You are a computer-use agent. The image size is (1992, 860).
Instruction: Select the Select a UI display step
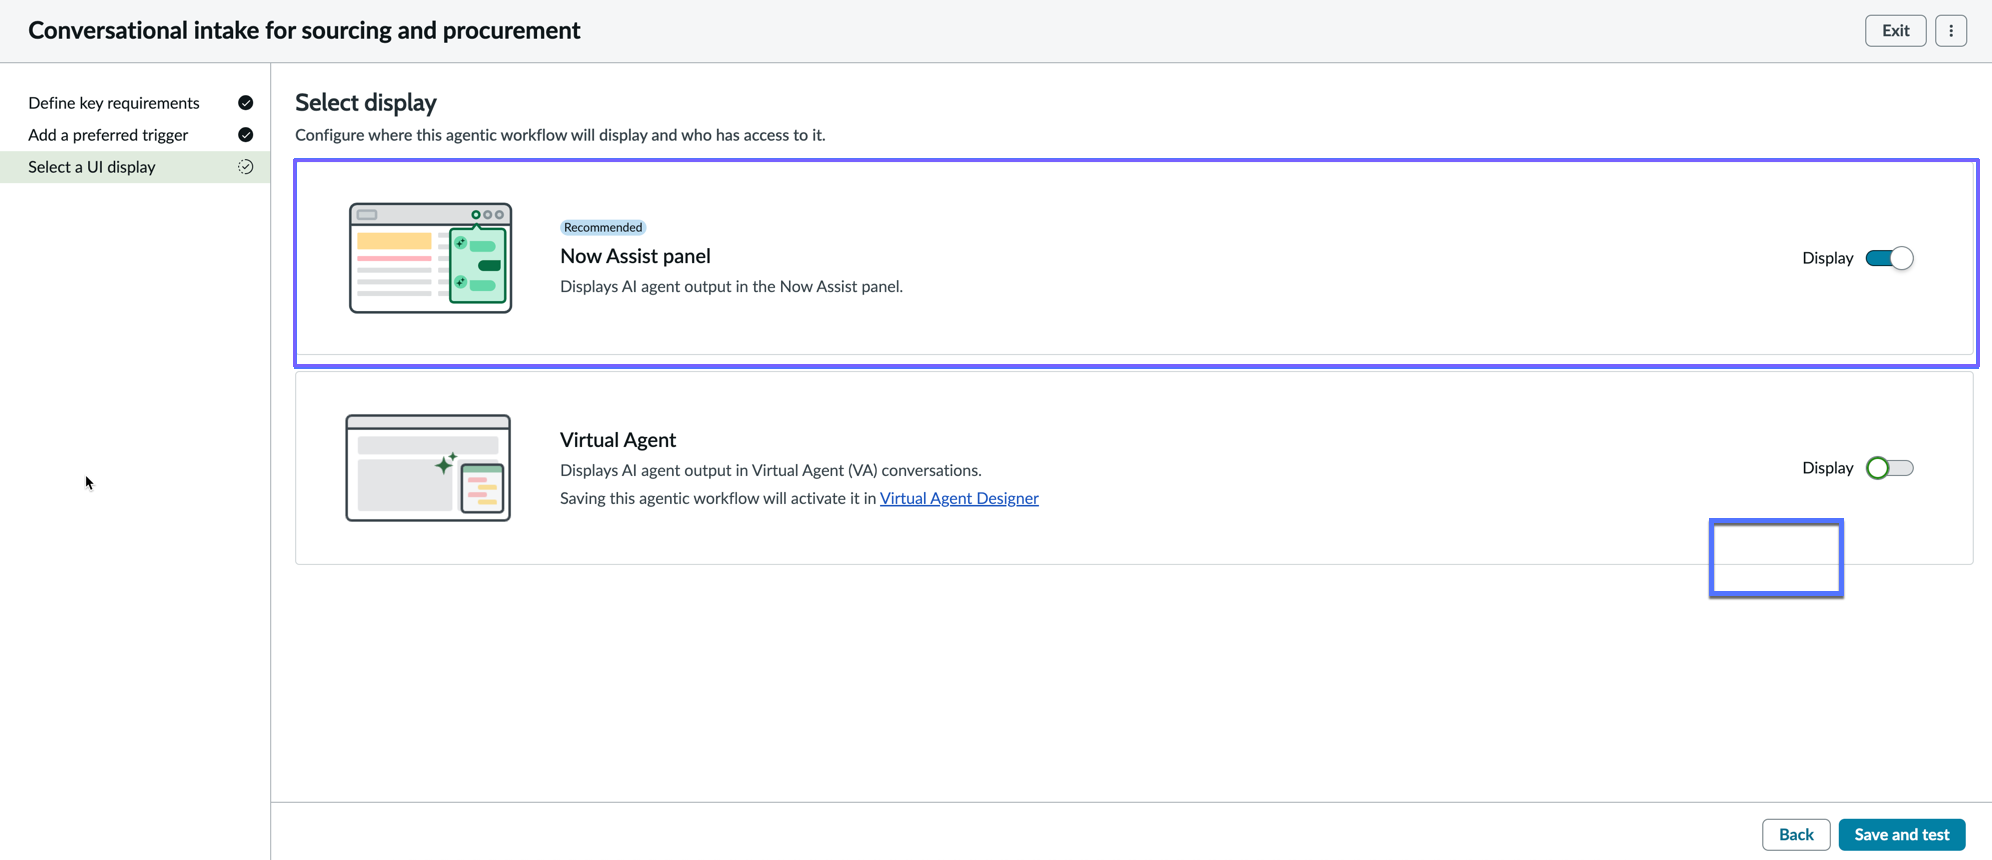(135, 167)
